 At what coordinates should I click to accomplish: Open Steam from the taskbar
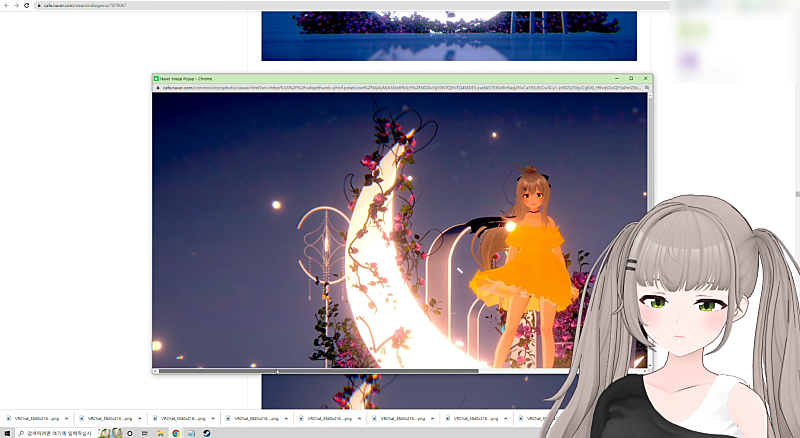click(x=206, y=433)
